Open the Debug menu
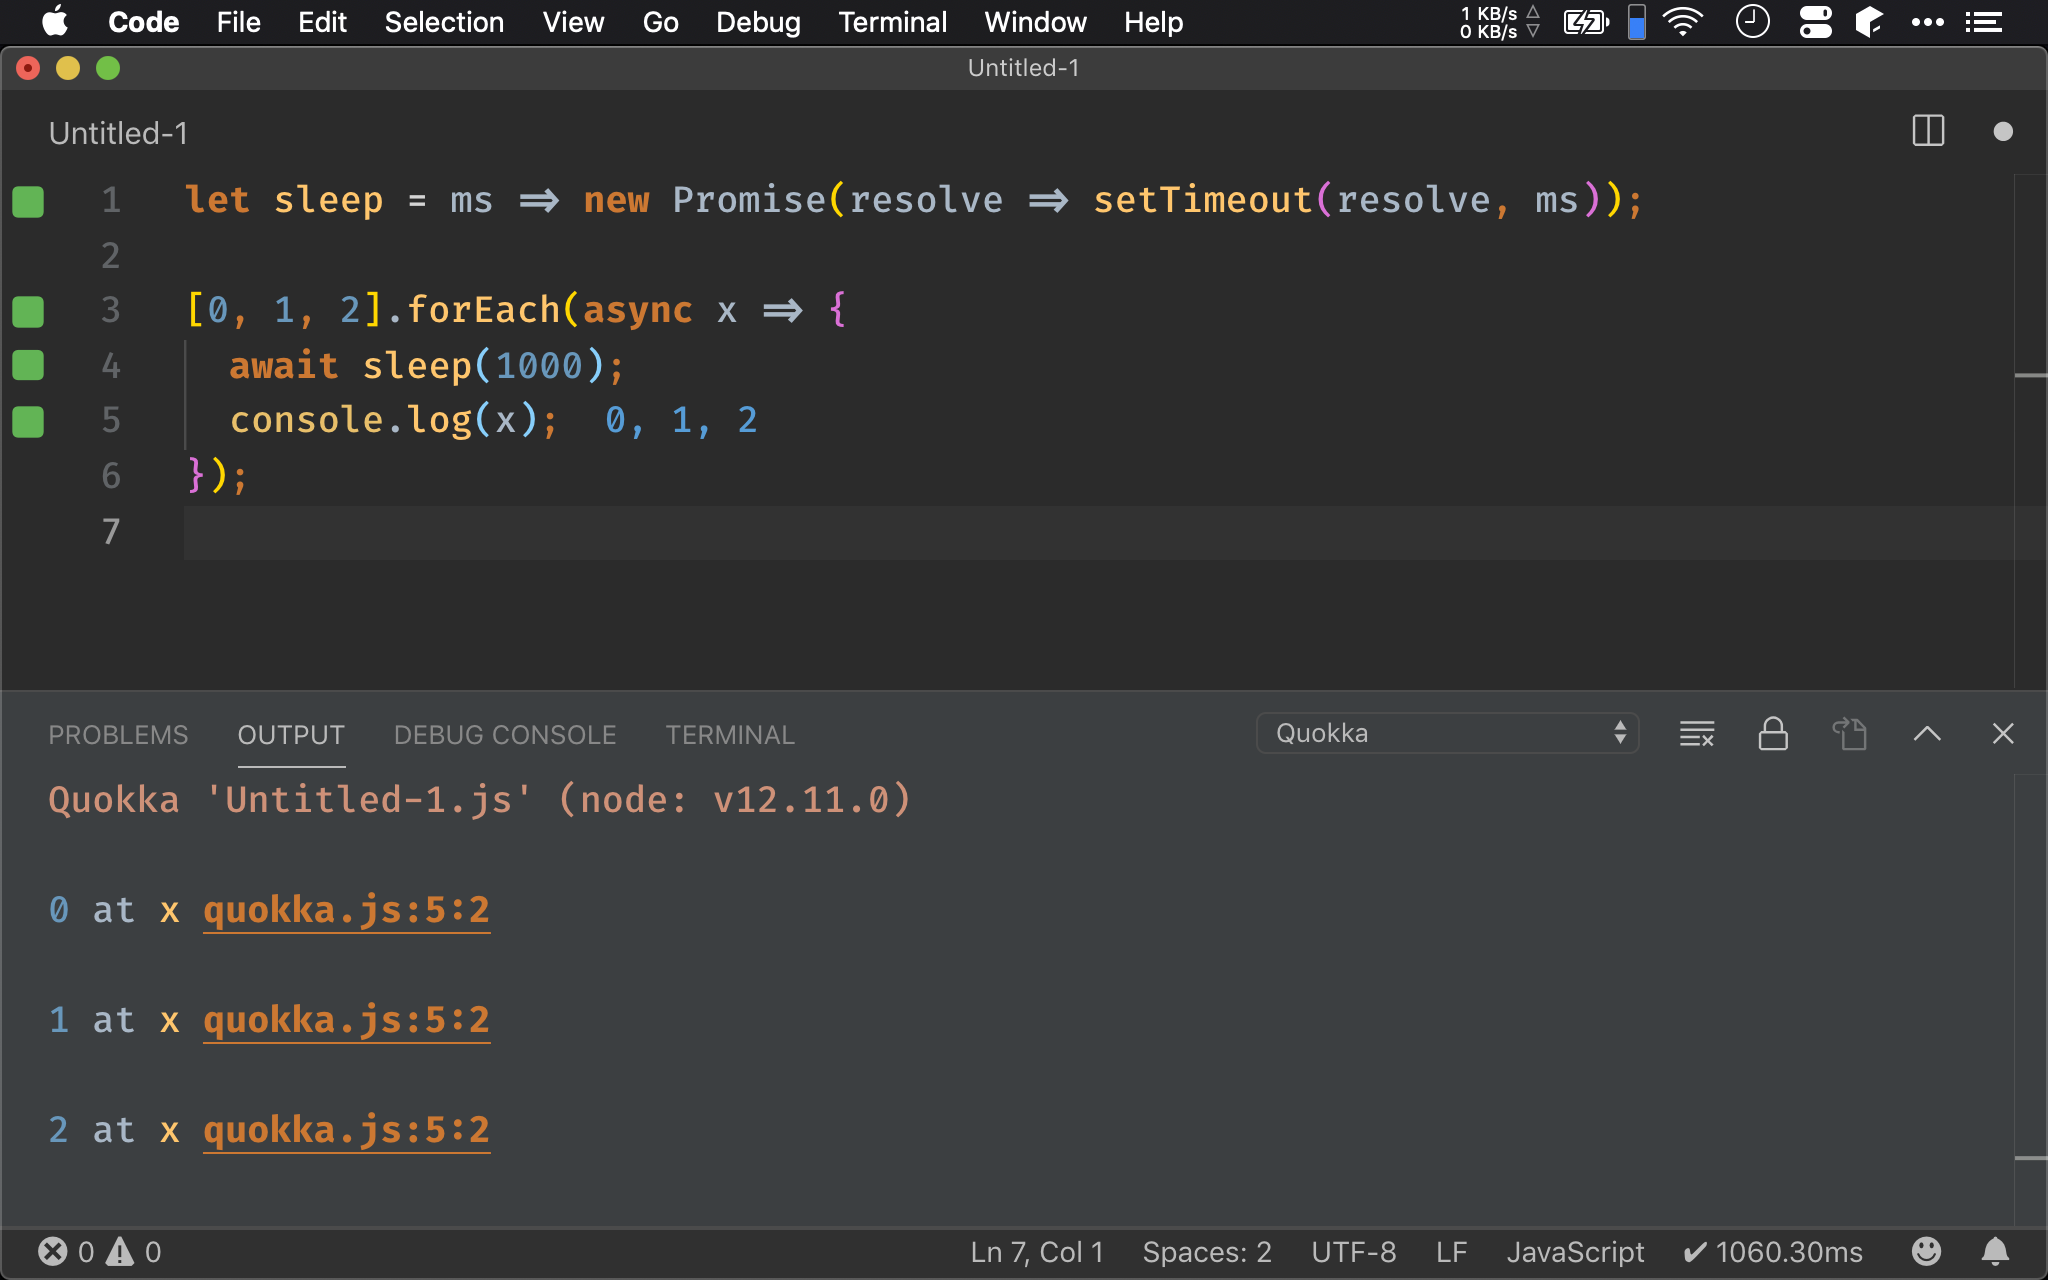Viewport: 2048px width, 1280px height. click(757, 22)
